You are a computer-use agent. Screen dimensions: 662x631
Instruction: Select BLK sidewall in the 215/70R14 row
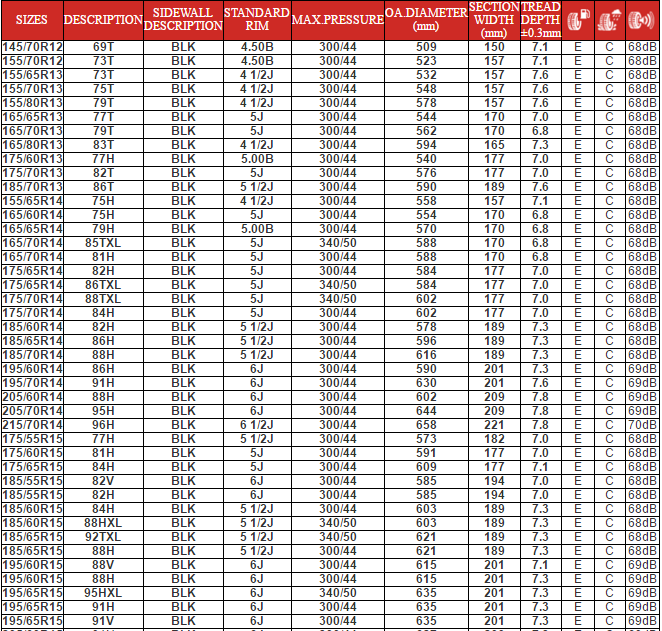click(x=183, y=425)
